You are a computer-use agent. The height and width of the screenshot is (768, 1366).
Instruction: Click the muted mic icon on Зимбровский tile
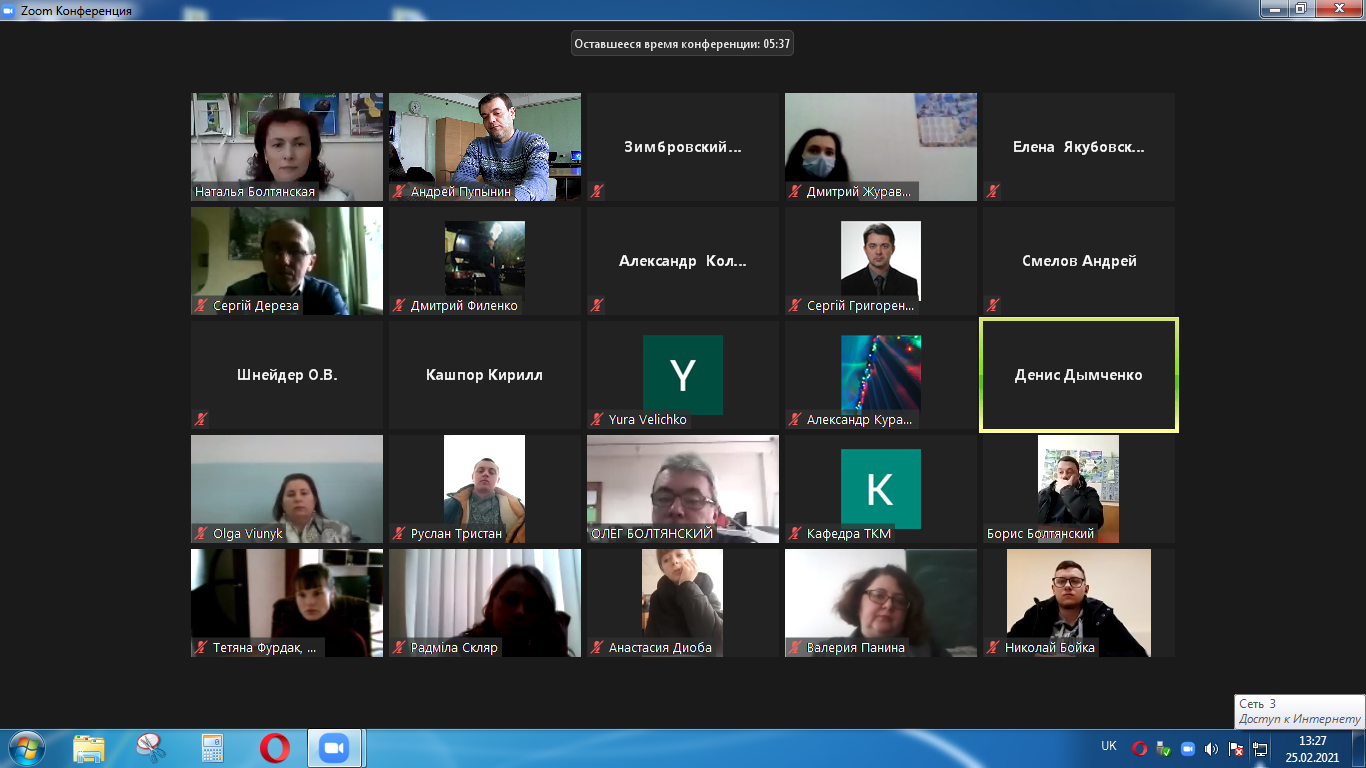point(597,191)
